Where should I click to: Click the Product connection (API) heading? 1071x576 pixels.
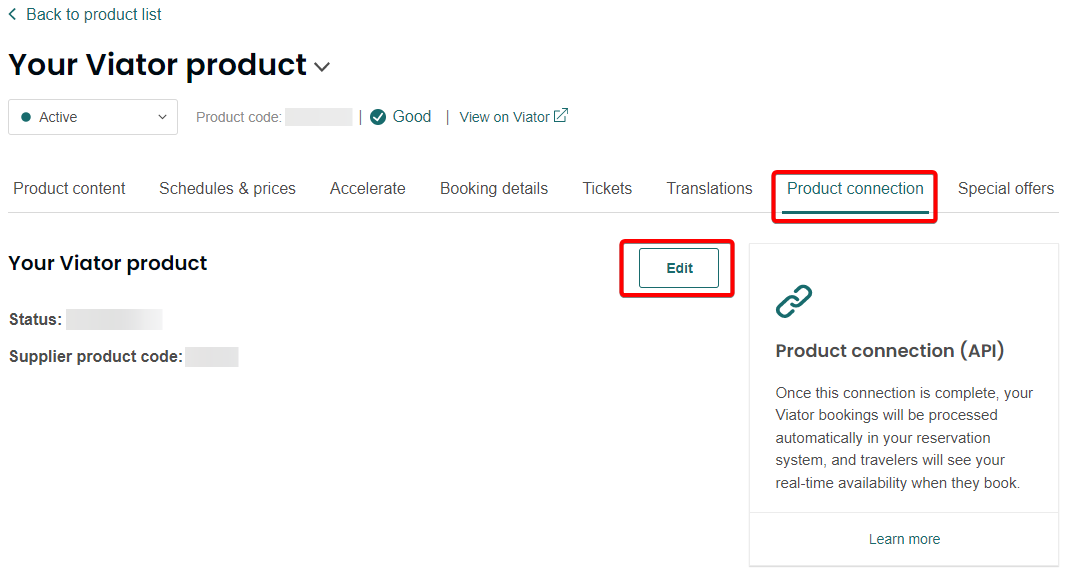point(889,351)
